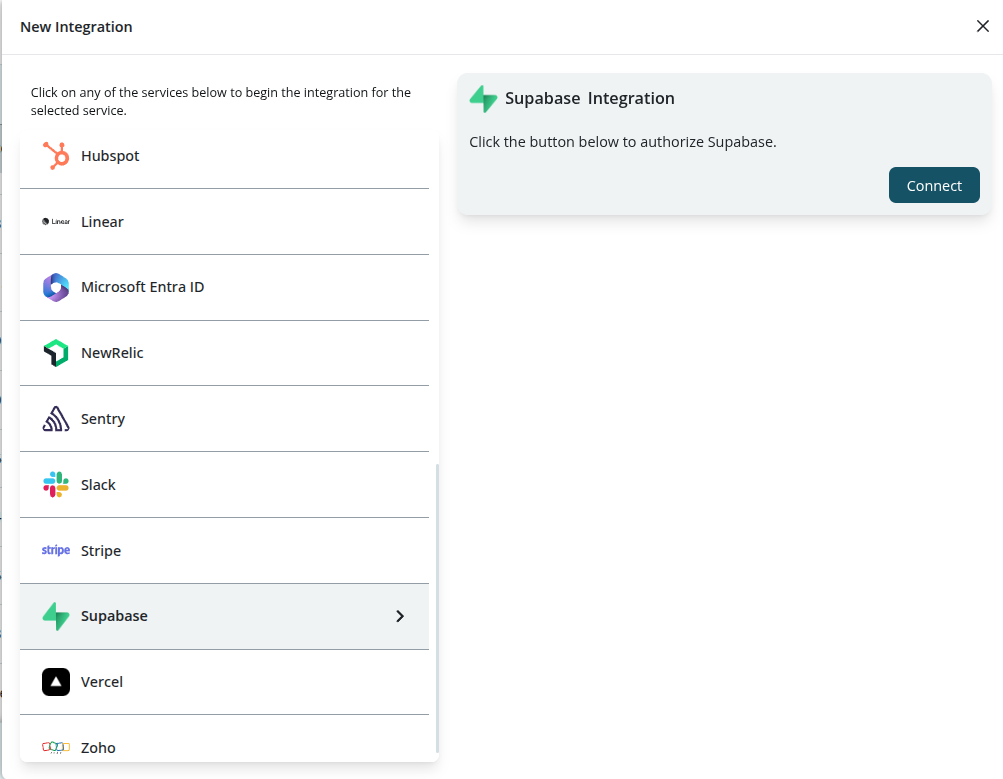This screenshot has height=779, width=1003.
Task: Choose the Slack service label
Action: coord(98,485)
